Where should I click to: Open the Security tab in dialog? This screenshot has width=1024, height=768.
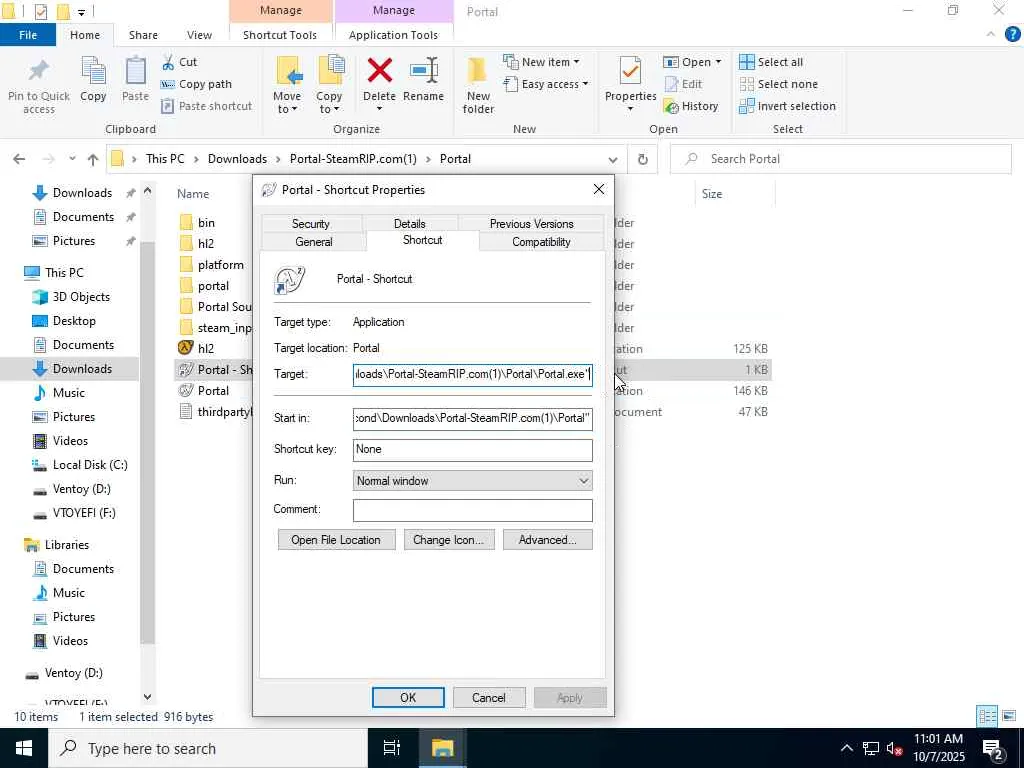point(311,223)
